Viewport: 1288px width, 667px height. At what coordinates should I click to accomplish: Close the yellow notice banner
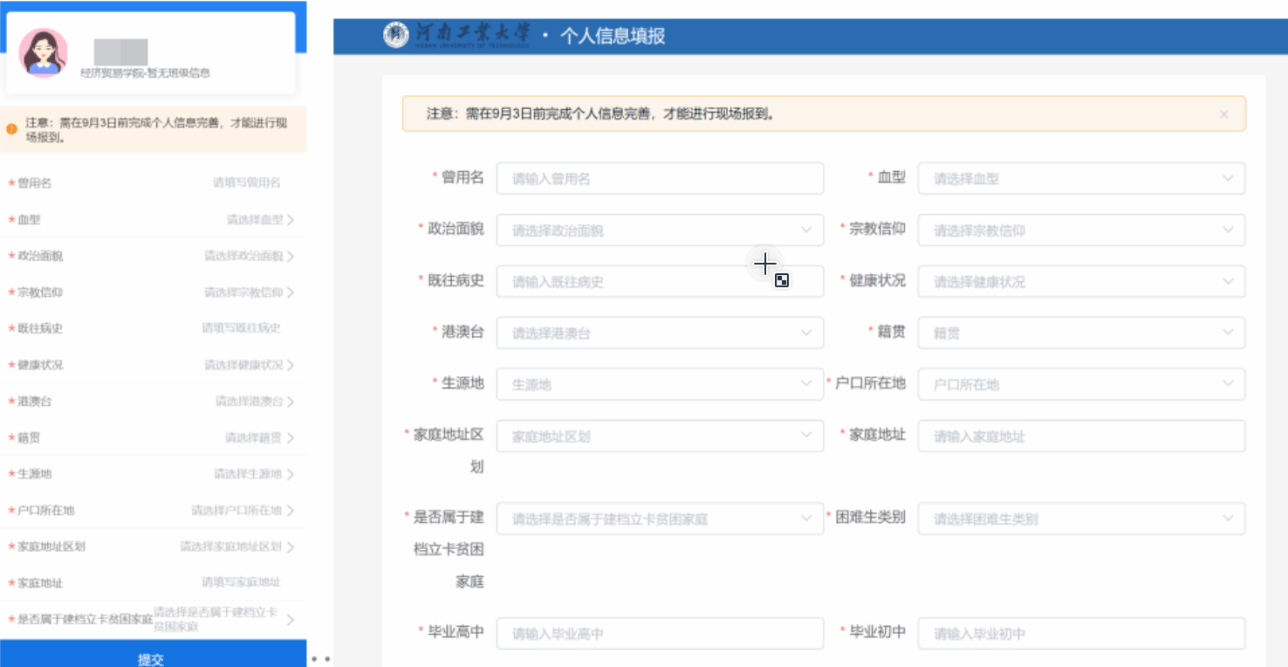1224,114
